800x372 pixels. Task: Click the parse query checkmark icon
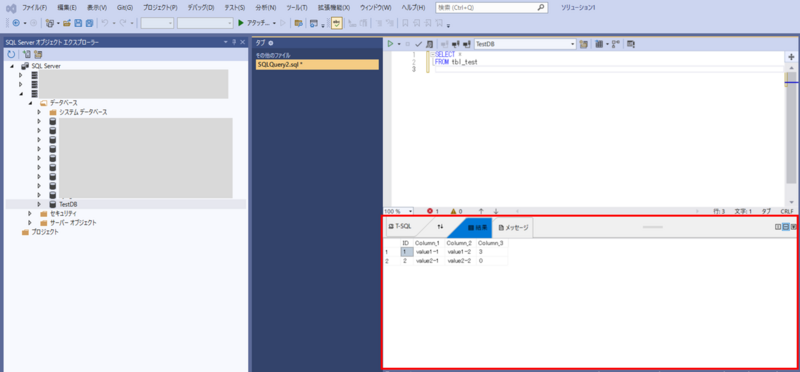[418, 44]
